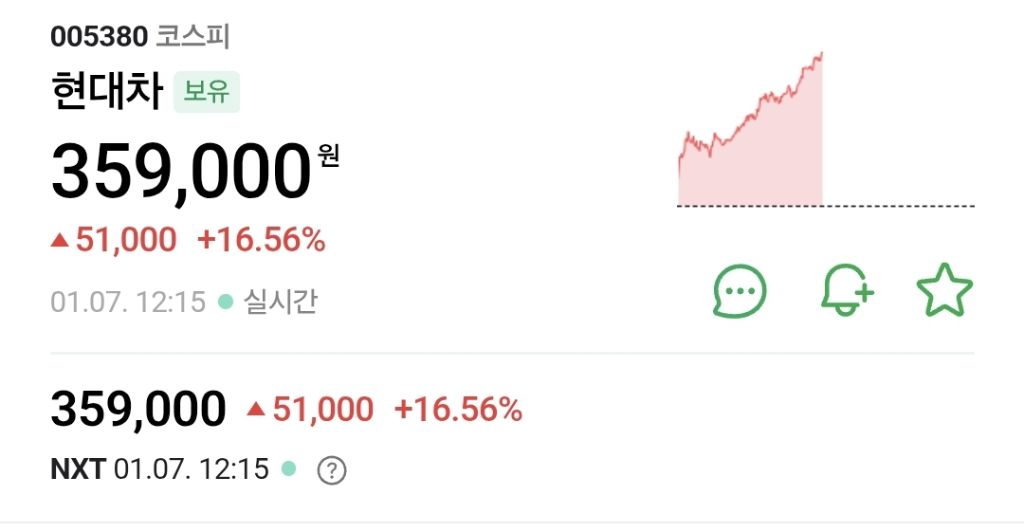
Task: Tap the 보유 holdings badge
Action: pos(206,91)
